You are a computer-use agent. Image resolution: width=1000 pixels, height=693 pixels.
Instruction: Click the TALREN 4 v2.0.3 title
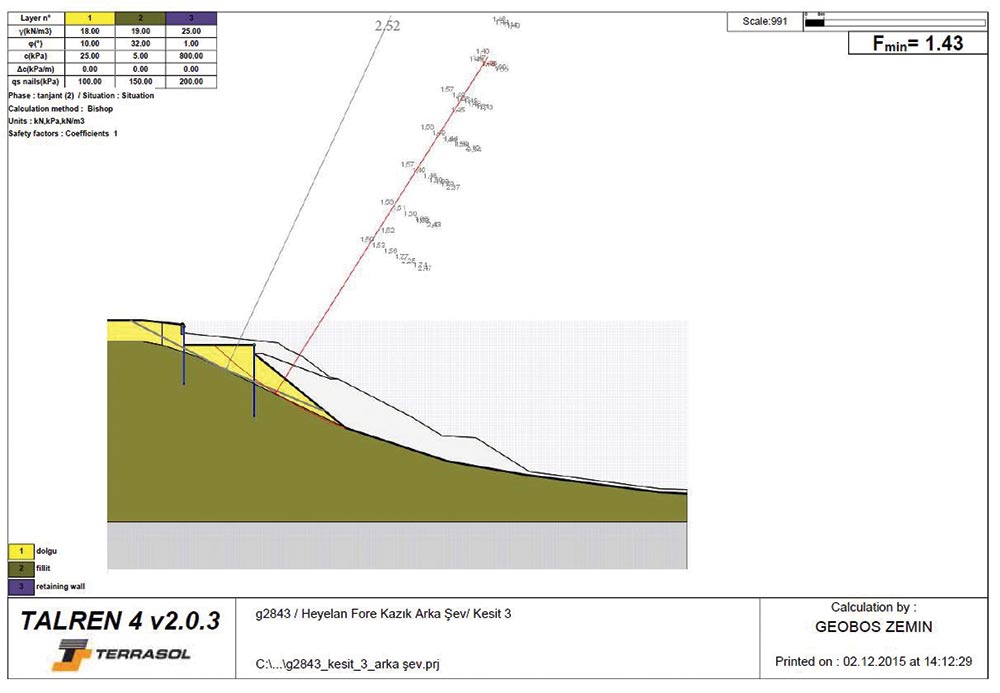click(119, 622)
